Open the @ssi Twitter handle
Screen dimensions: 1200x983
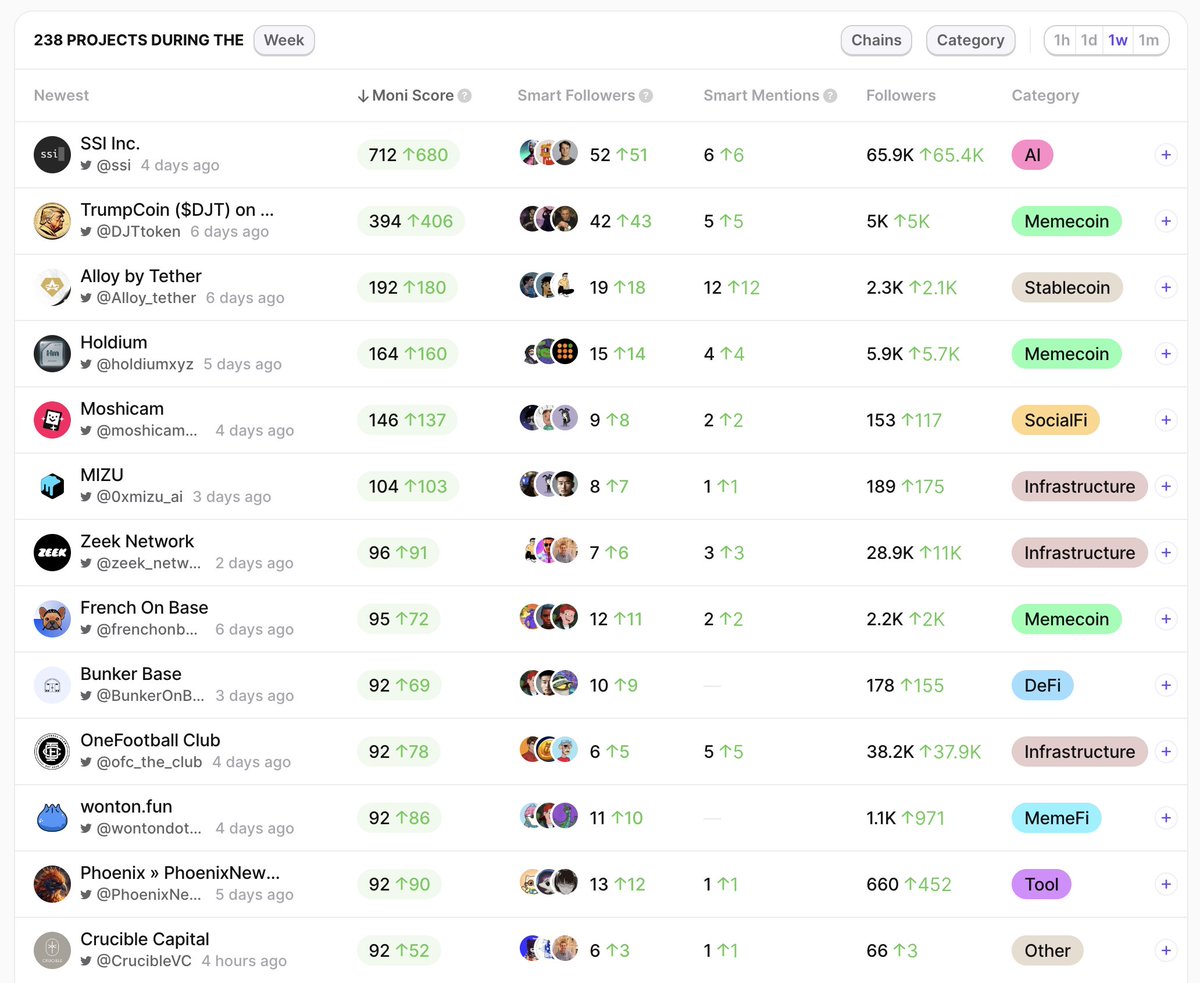(x=114, y=166)
